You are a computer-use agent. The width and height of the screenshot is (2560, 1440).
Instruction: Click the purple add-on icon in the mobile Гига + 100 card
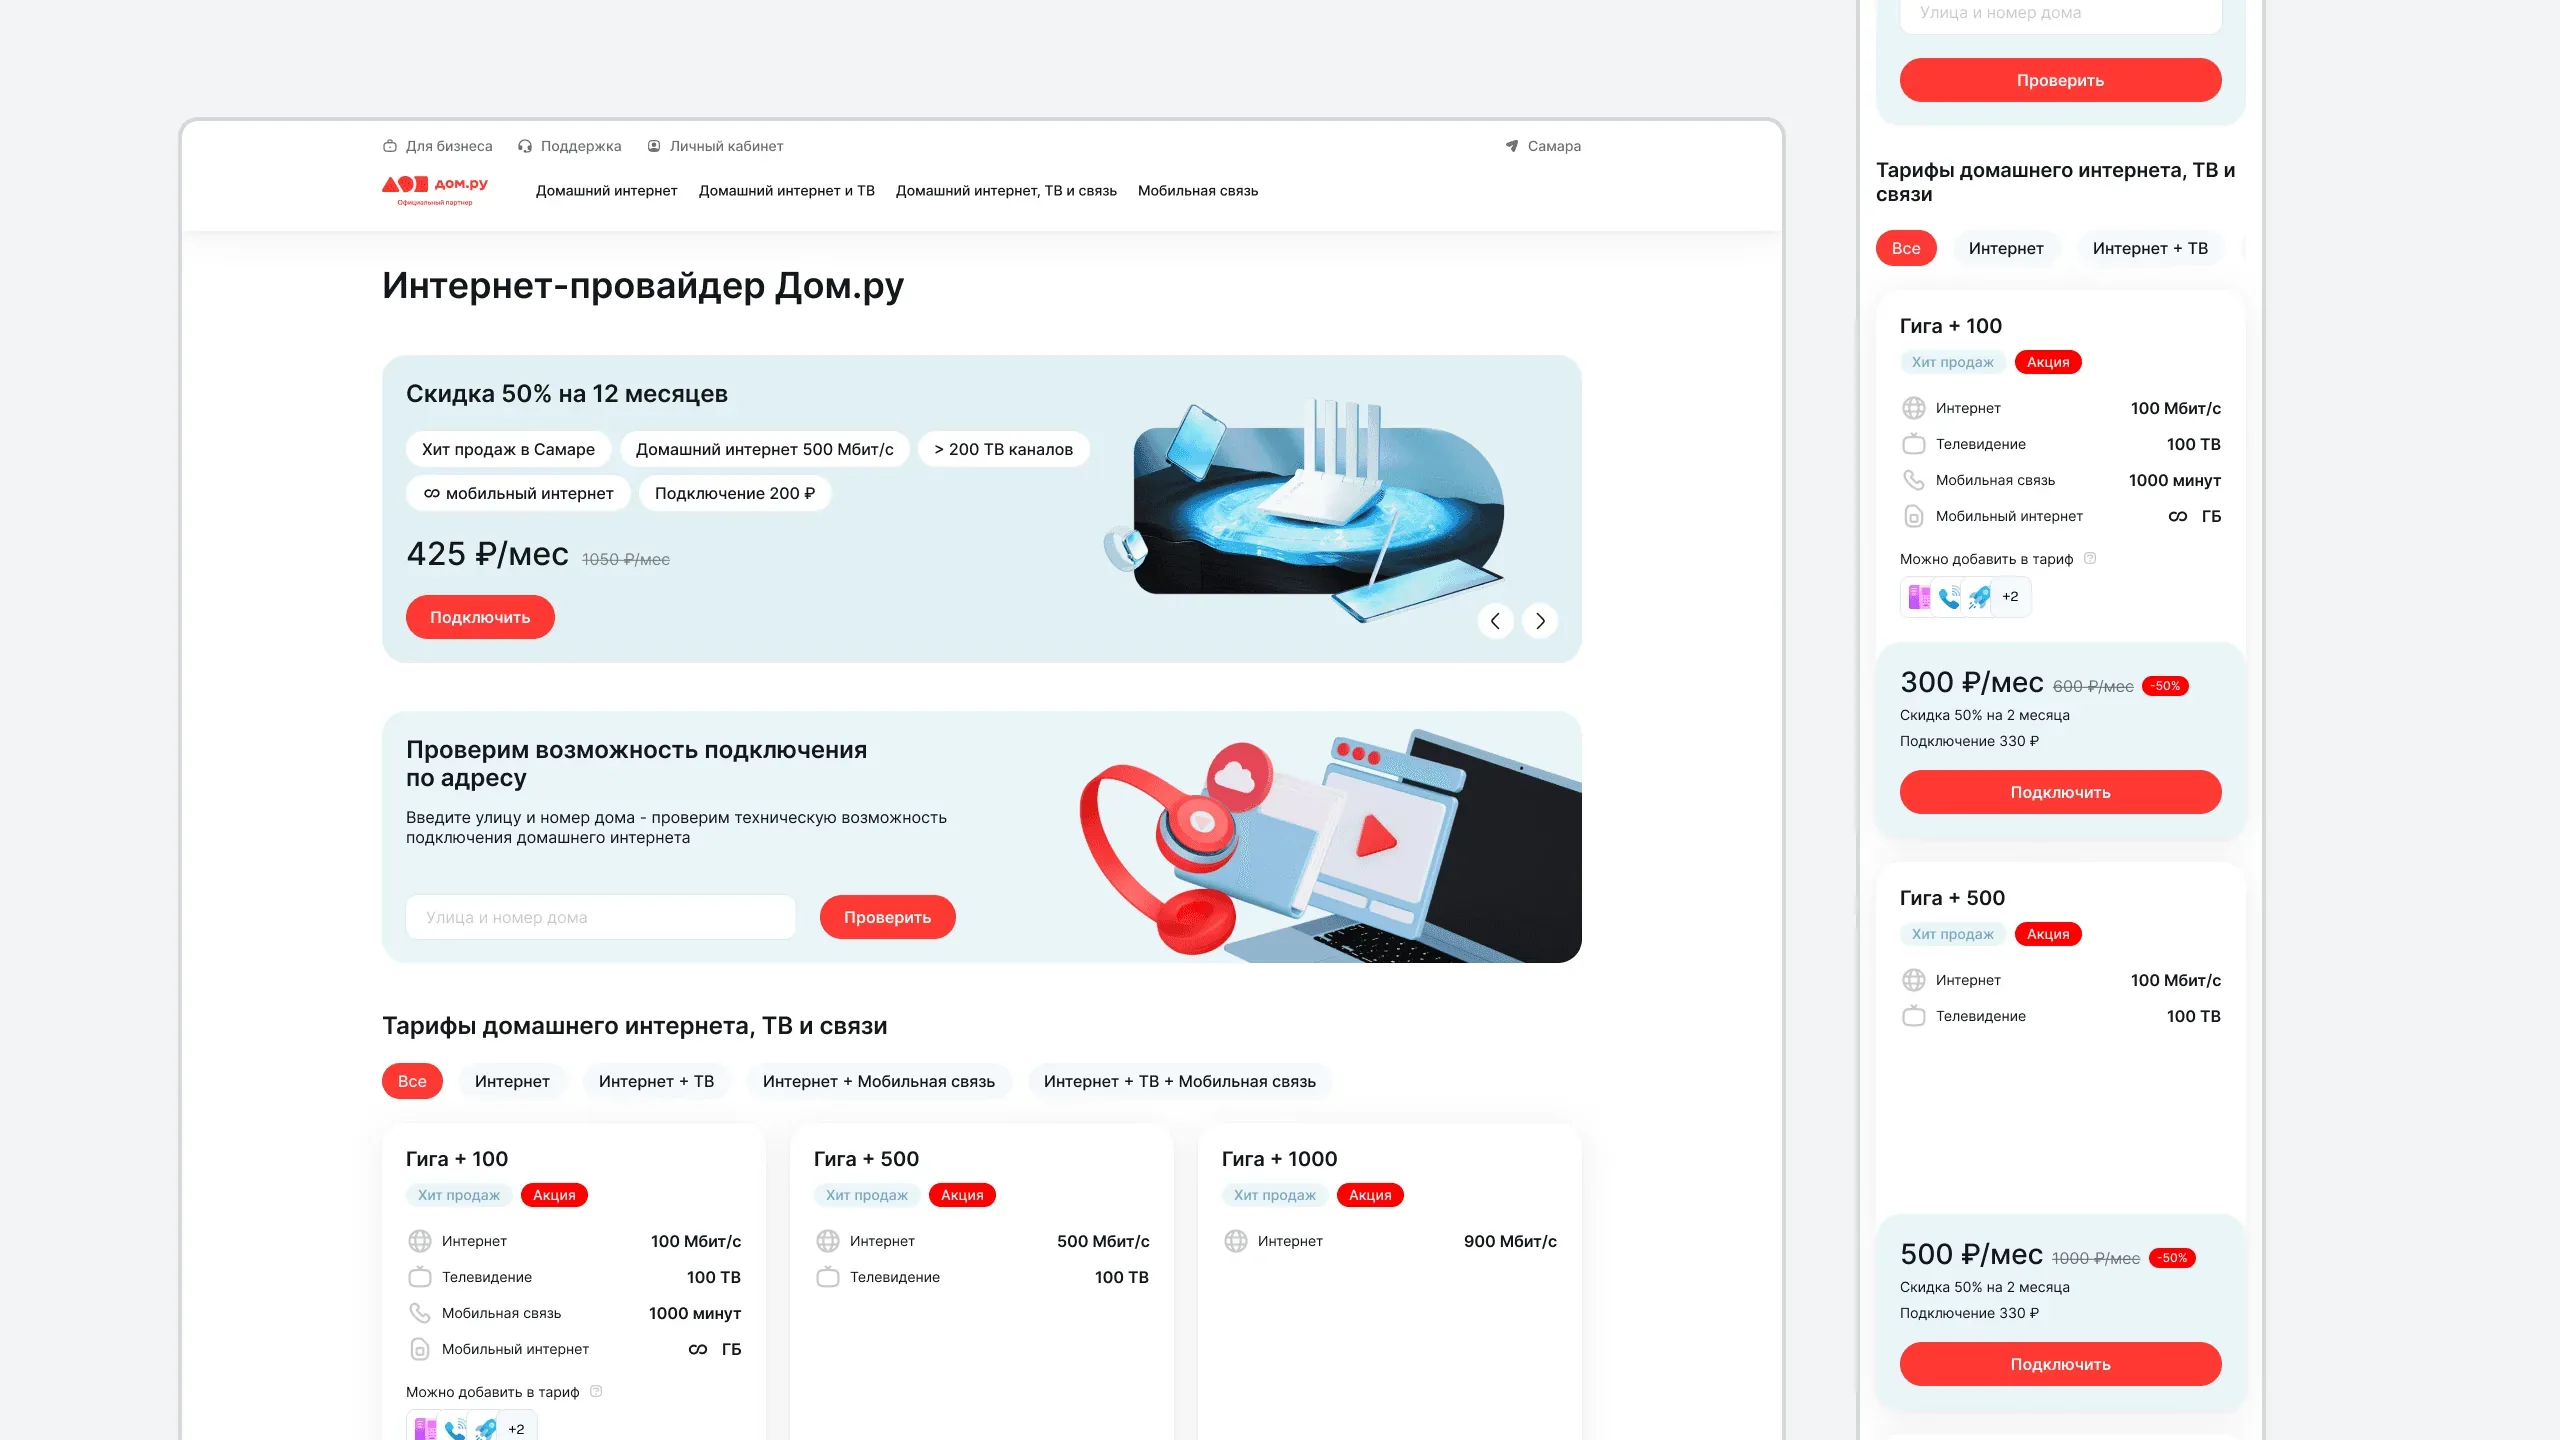pyautogui.click(x=1919, y=597)
